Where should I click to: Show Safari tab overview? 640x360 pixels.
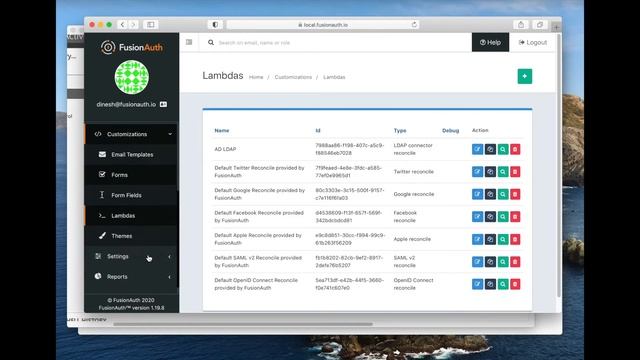pyautogui.click(x=540, y=25)
